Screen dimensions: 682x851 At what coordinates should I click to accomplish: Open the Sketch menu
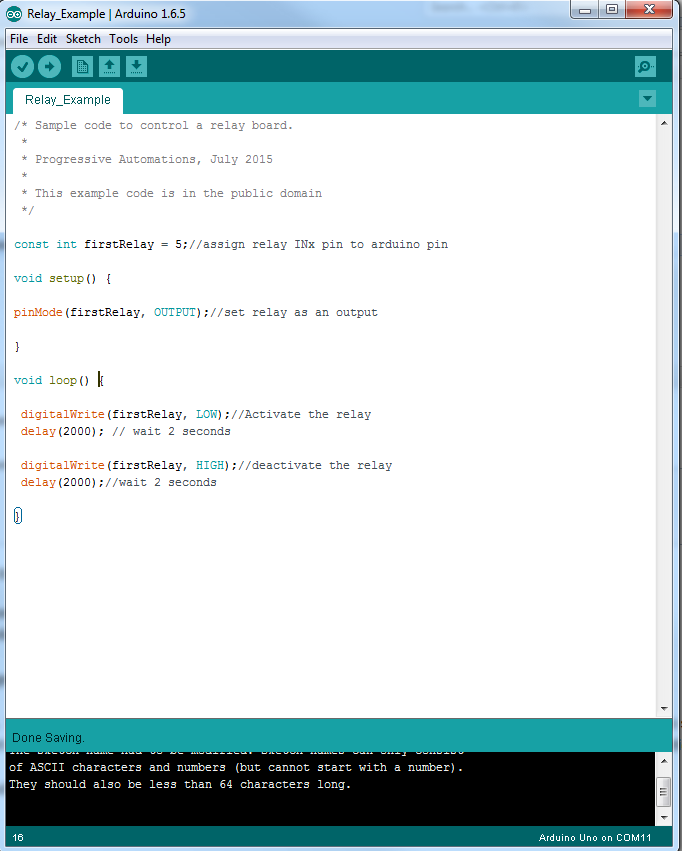coord(83,39)
